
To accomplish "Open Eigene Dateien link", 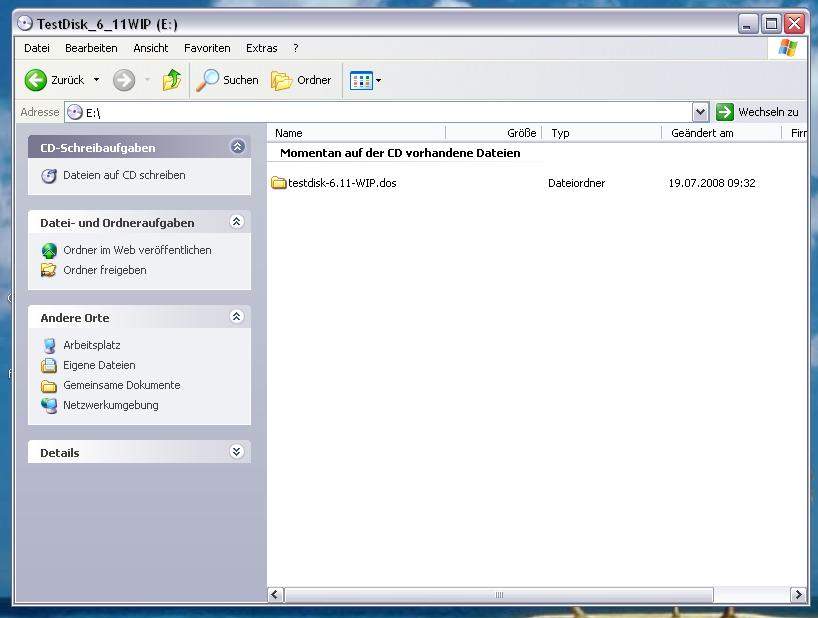I will [99, 365].
